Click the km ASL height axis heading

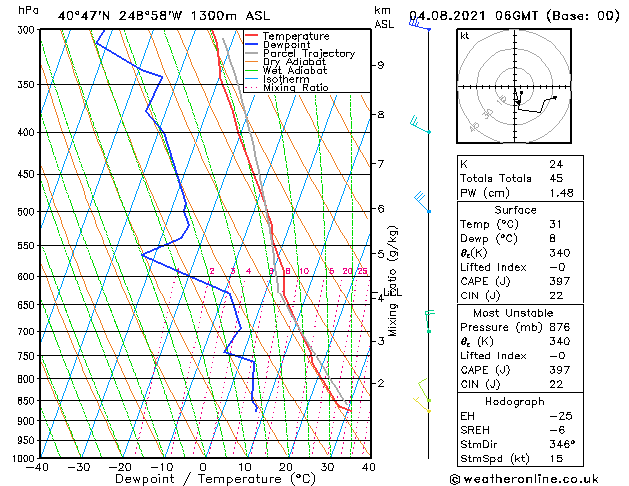pyautogui.click(x=384, y=17)
